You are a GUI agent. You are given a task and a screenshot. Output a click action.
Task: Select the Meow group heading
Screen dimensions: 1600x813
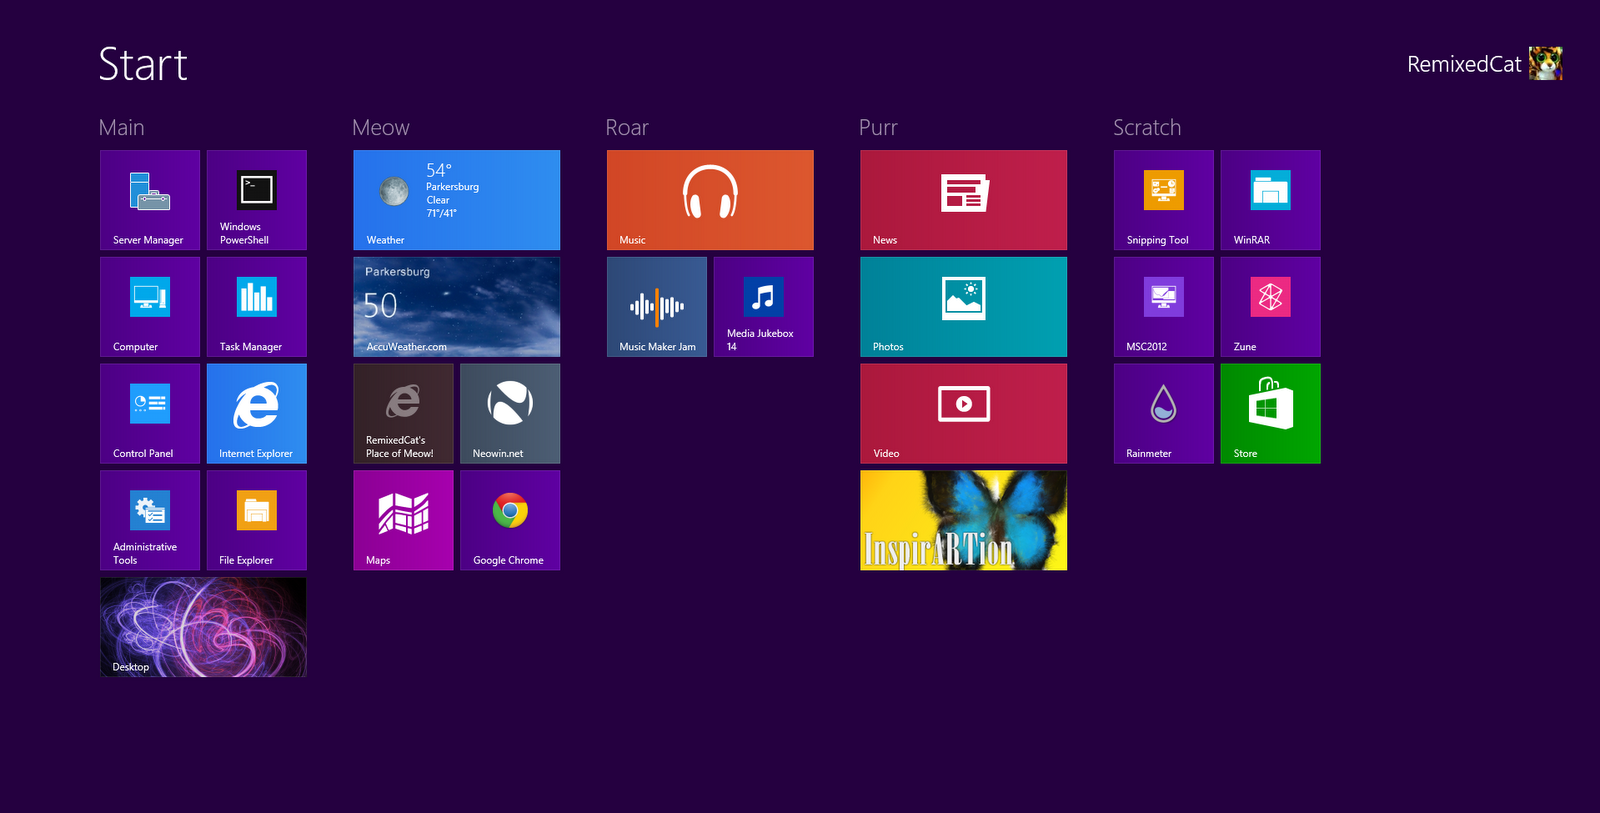click(x=381, y=128)
